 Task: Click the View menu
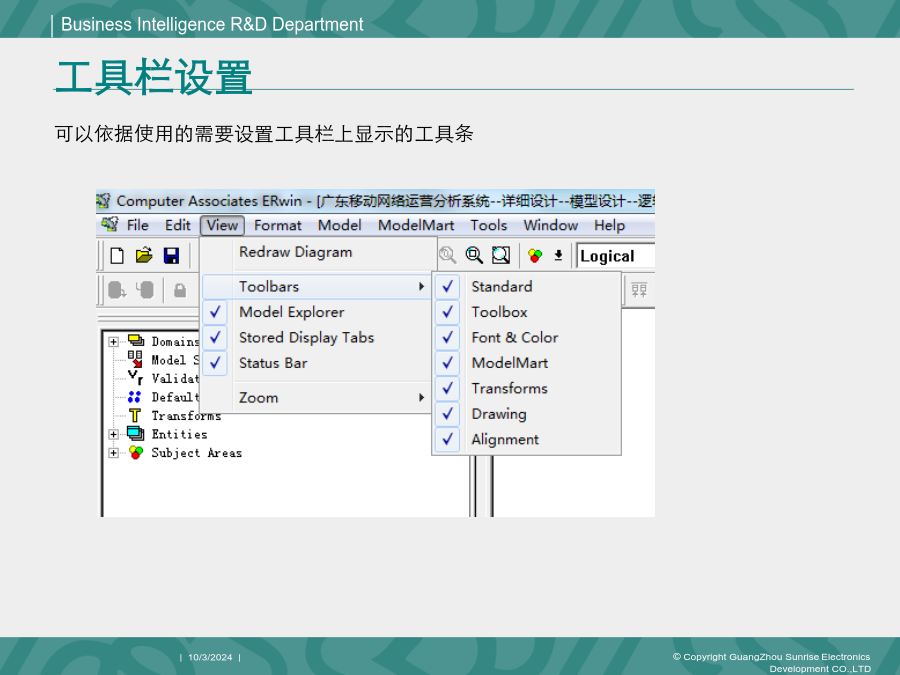[222, 225]
